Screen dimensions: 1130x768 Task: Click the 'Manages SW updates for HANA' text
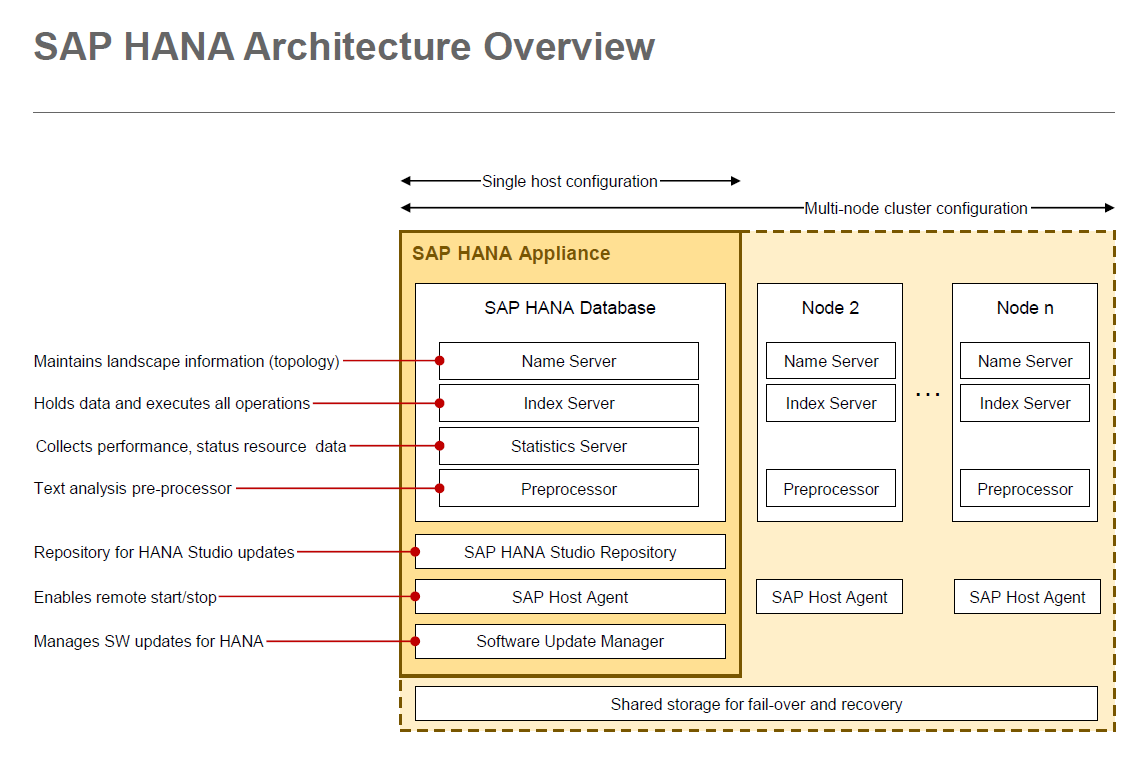pyautogui.click(x=148, y=641)
